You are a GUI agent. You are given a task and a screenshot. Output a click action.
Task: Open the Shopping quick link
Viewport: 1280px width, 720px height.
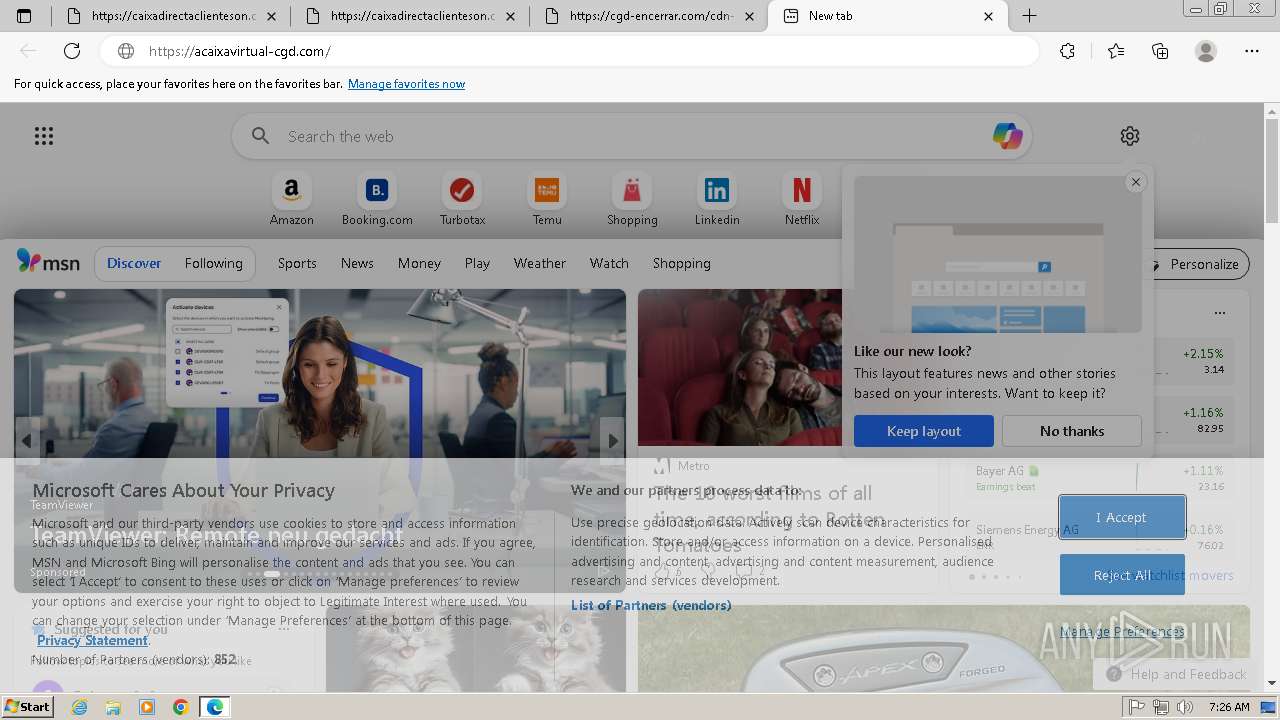[632, 199]
